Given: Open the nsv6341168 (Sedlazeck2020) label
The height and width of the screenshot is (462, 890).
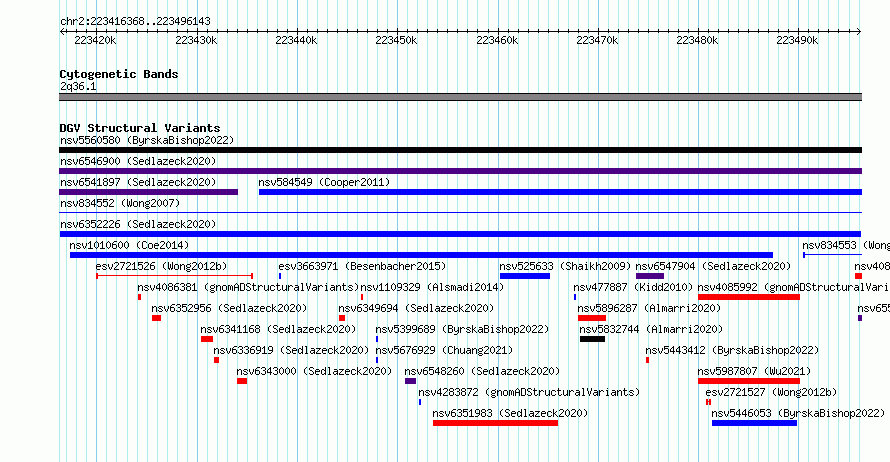Looking at the screenshot, I should click(278, 329).
